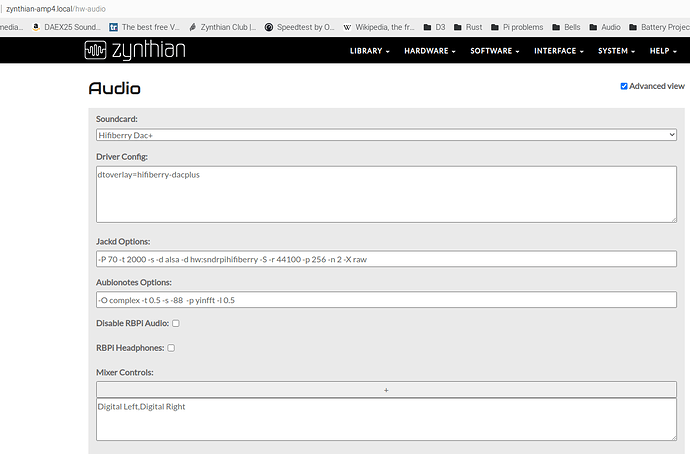The width and height of the screenshot is (690, 454).
Task: Click into the Aubionotes Options field
Action: point(386,300)
